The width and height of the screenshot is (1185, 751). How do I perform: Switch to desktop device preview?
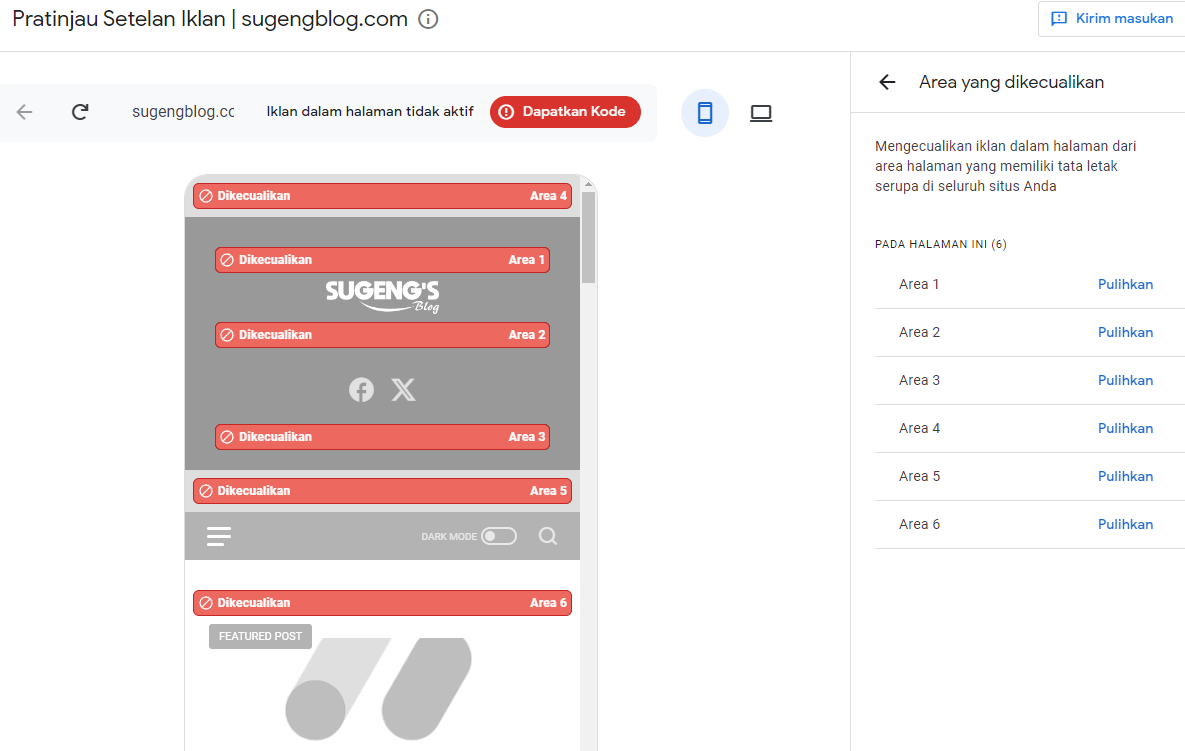coord(761,113)
